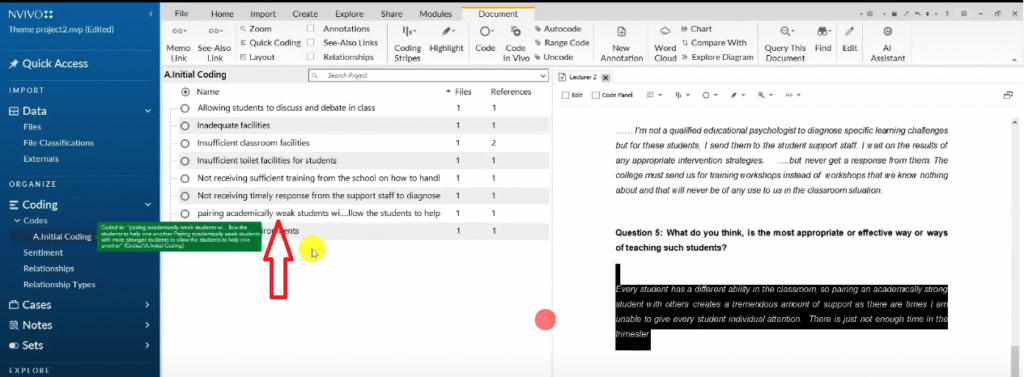Viewport: 1024px width, 377px height.
Task: Click the Edit pencil in ribbon
Action: [849, 39]
